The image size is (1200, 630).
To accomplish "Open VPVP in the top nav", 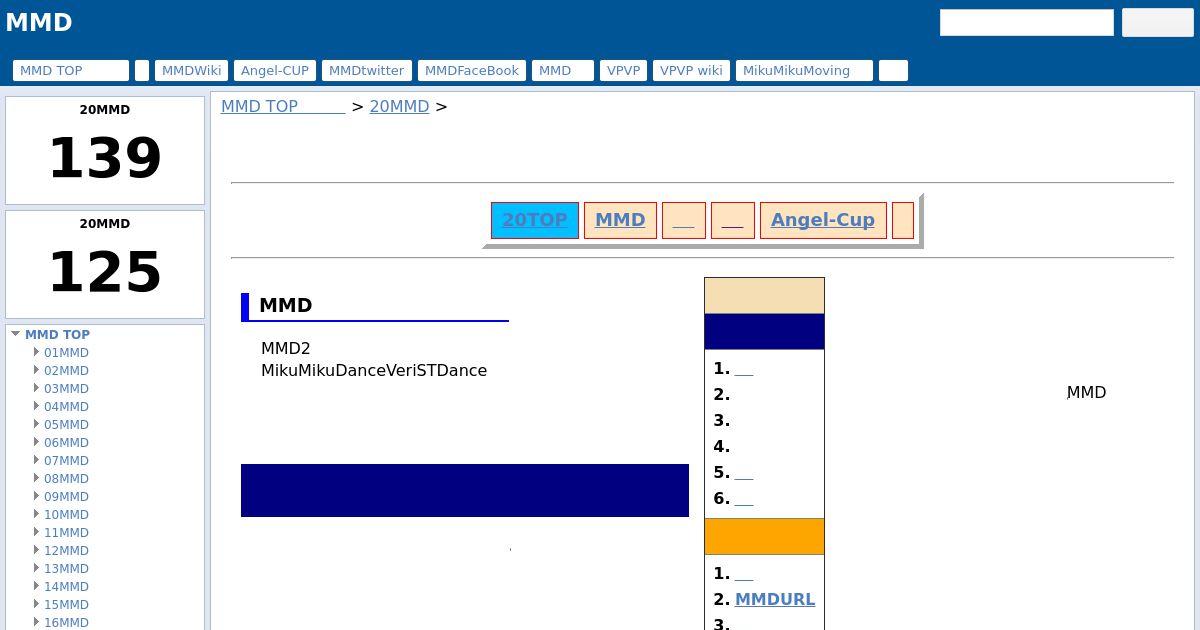I will (624, 70).
